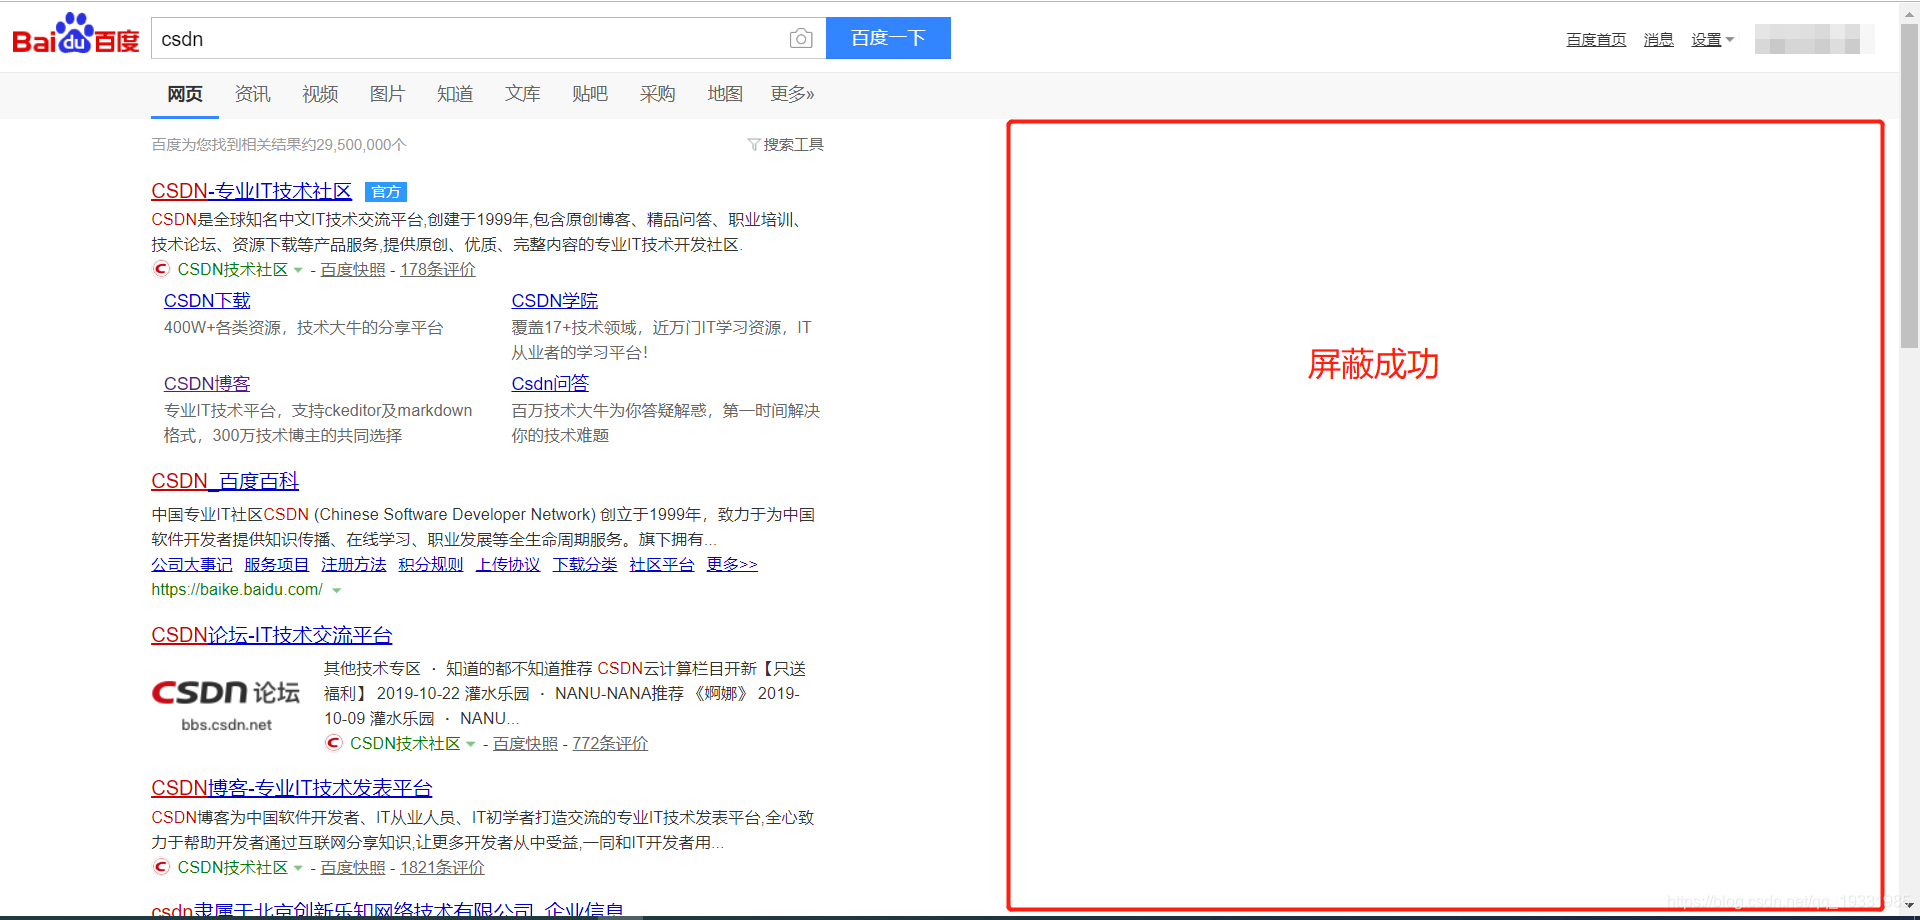
Task: Expand the 更多» search categories
Action: coord(792,94)
